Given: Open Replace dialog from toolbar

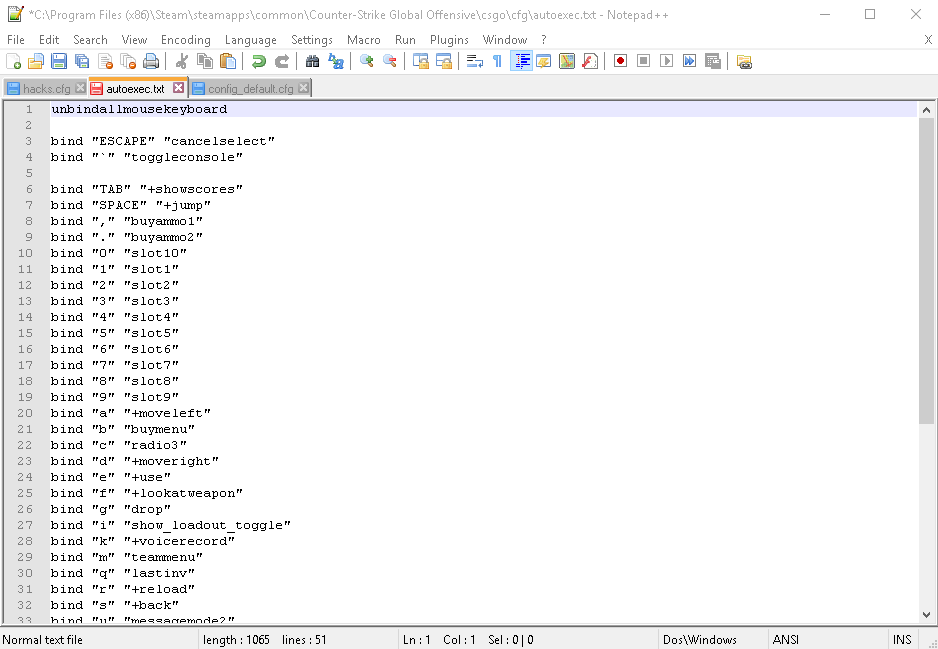Looking at the screenshot, I should point(336,61).
